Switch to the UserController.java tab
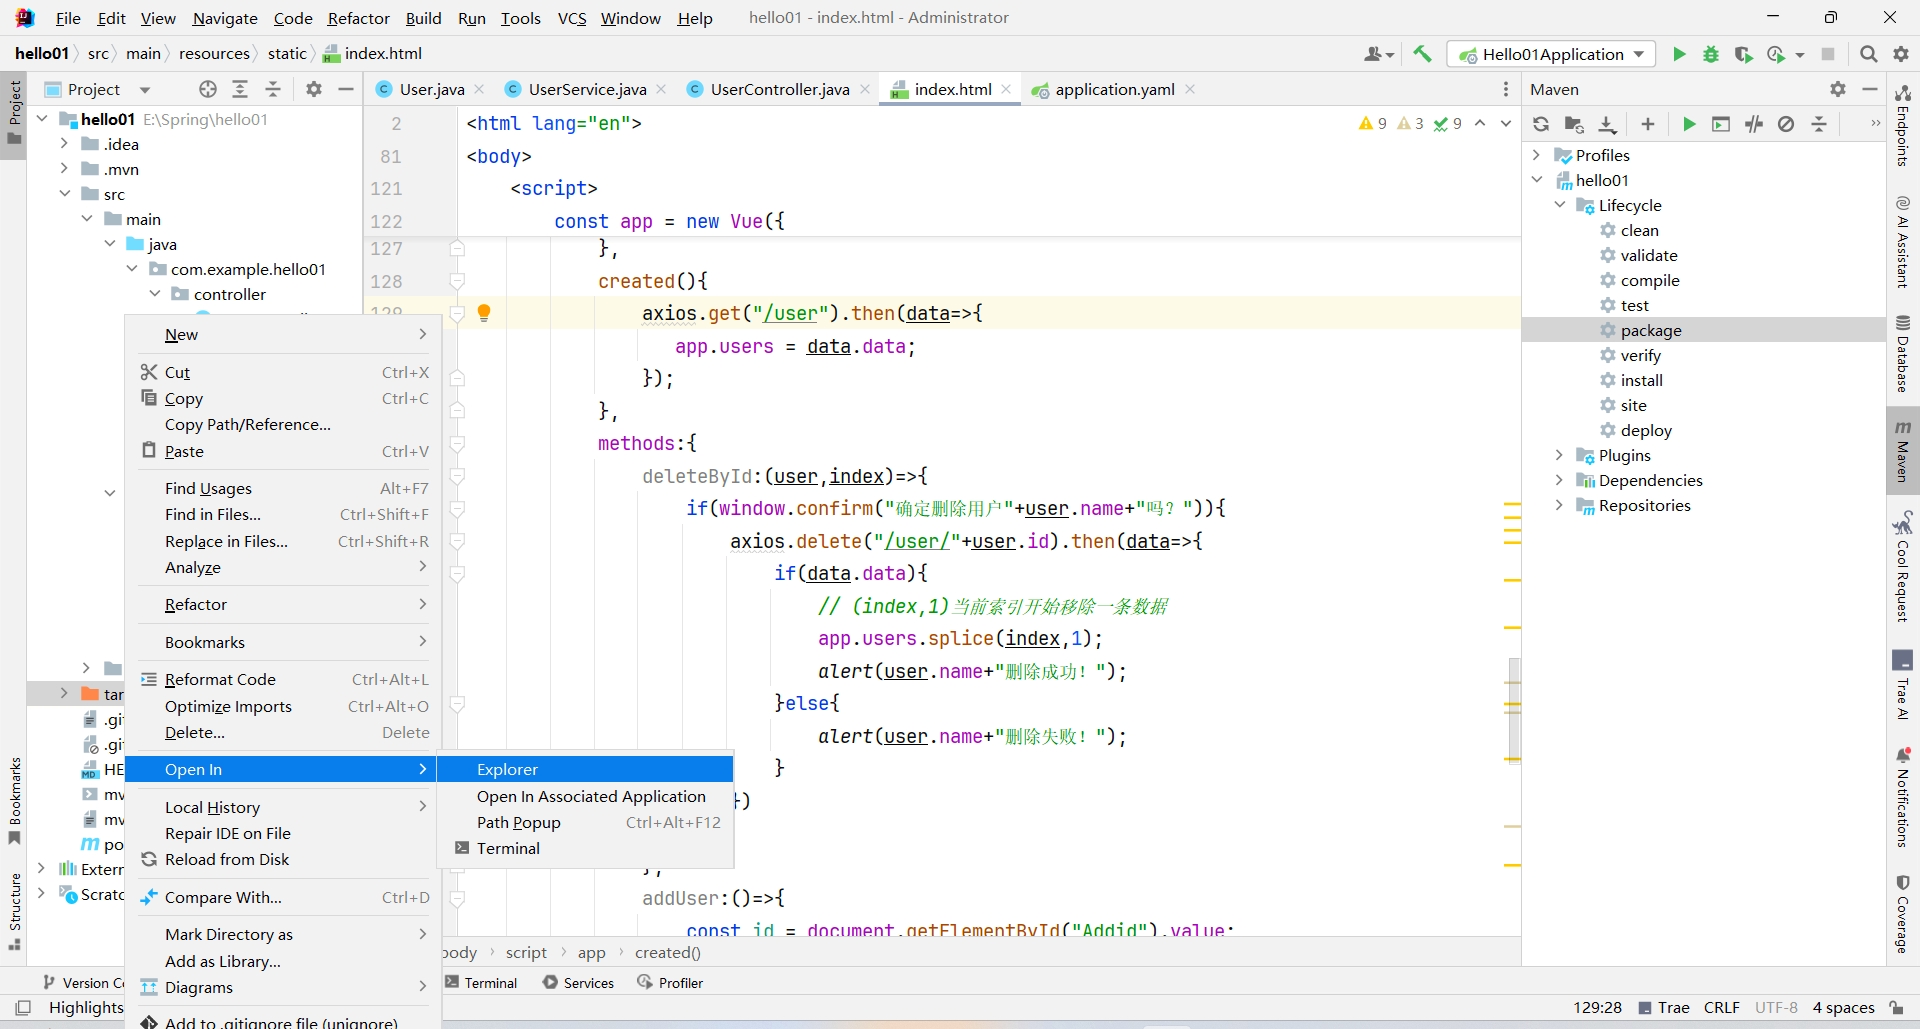1920x1029 pixels. pos(779,89)
